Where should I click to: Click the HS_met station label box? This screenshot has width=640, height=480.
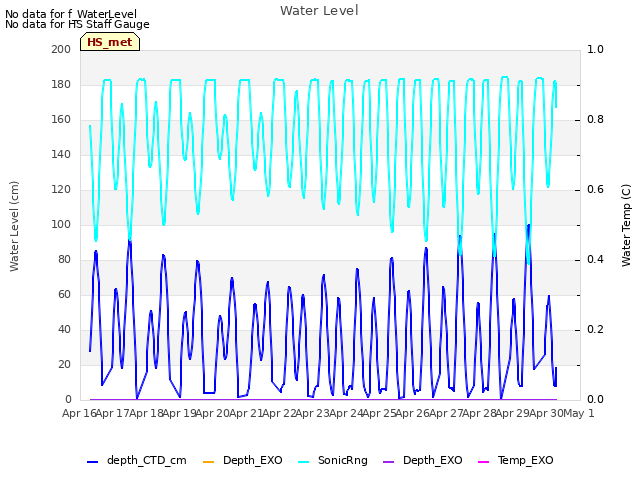coord(110,42)
